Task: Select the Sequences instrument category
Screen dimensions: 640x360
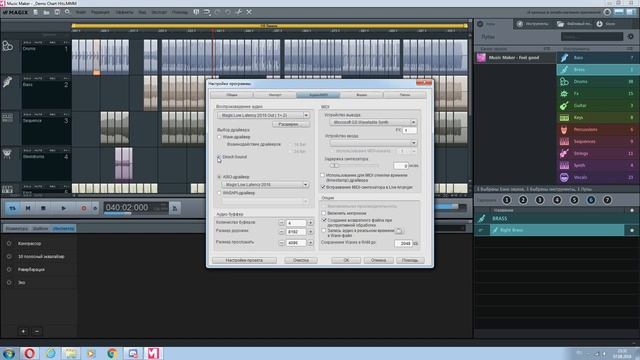Action: (x=597, y=142)
